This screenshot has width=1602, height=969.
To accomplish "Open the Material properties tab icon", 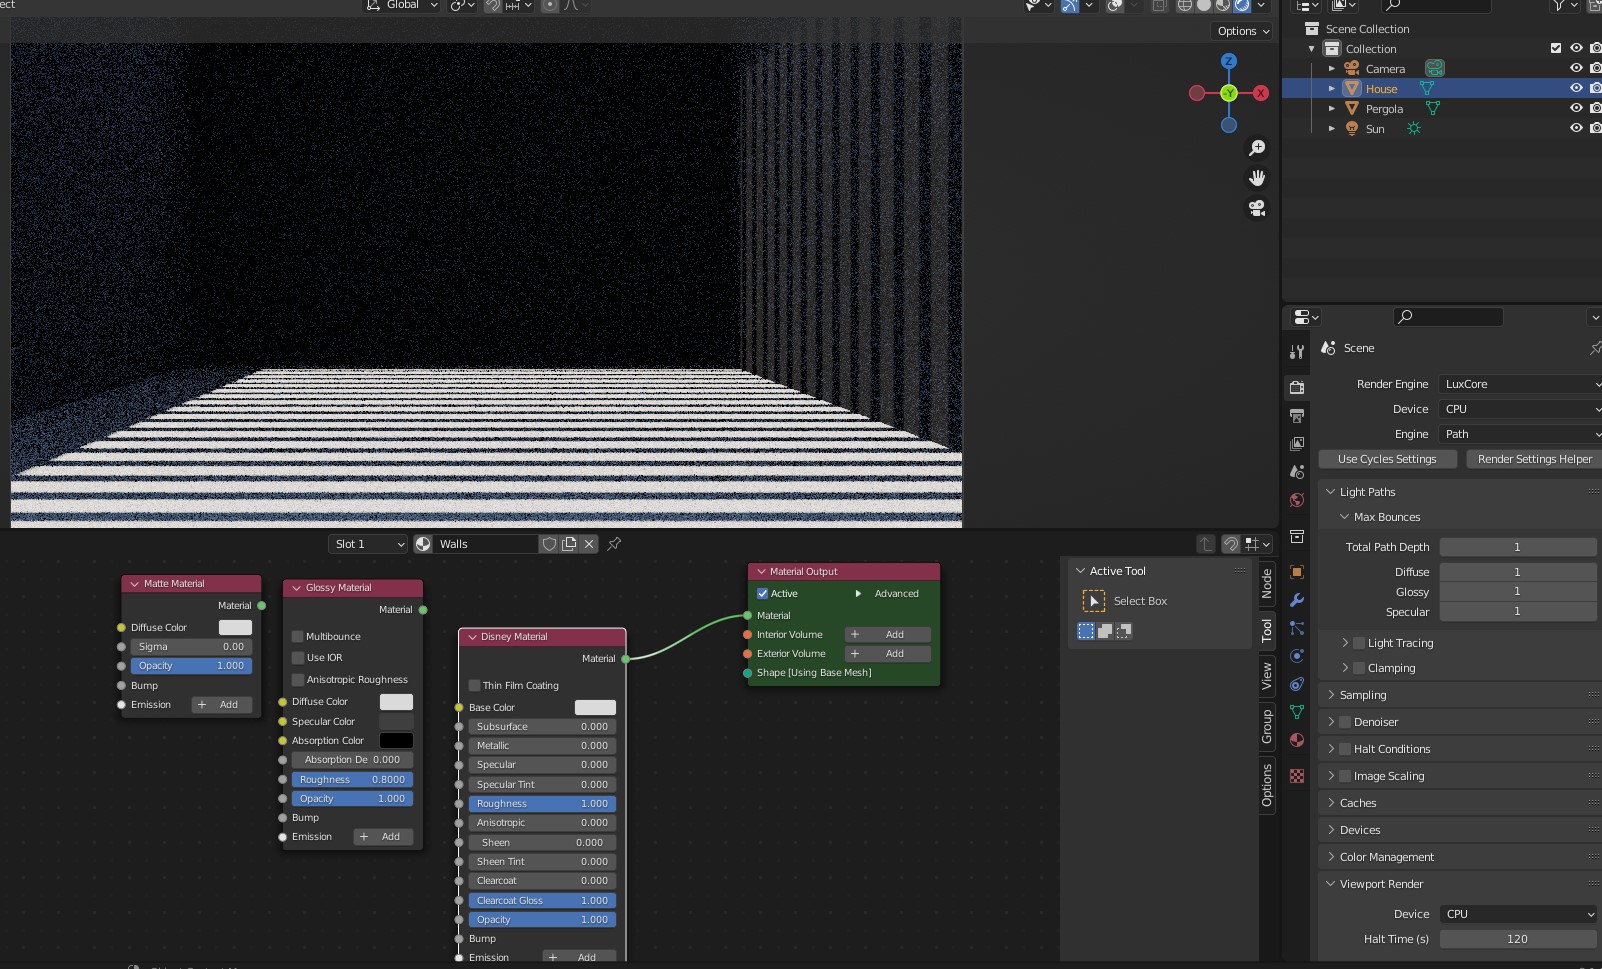I will click(x=1297, y=740).
